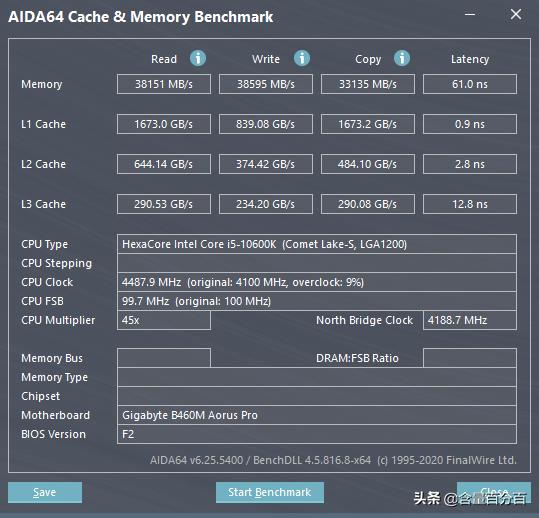Select L3 Cache Copy value 290.08 GB/s
Screen dimensions: 539x518
368,204
